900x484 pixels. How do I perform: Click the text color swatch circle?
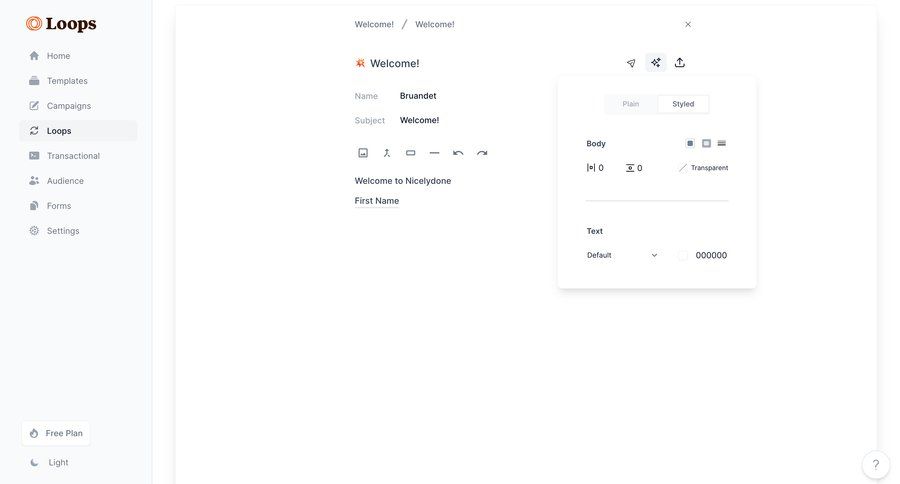pyautogui.click(x=682, y=255)
